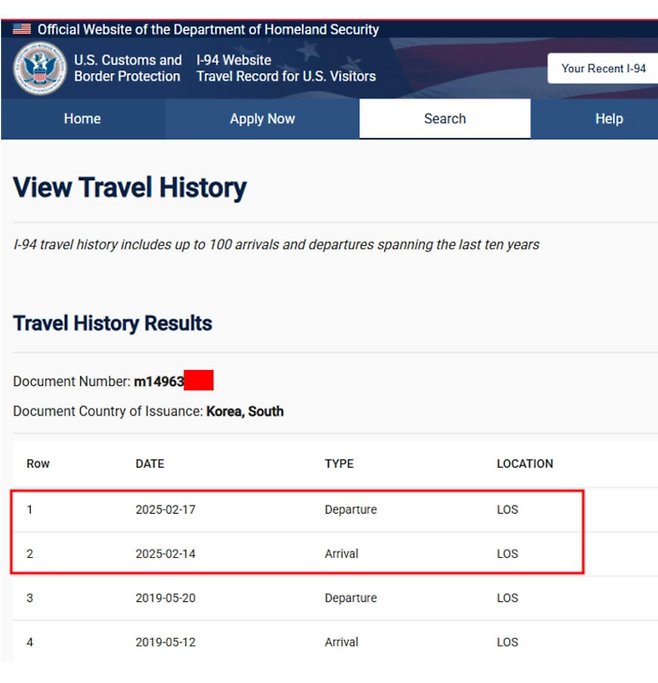Click the Official Website of Homeland Security banner text
The width and height of the screenshot is (658, 683).
208,30
